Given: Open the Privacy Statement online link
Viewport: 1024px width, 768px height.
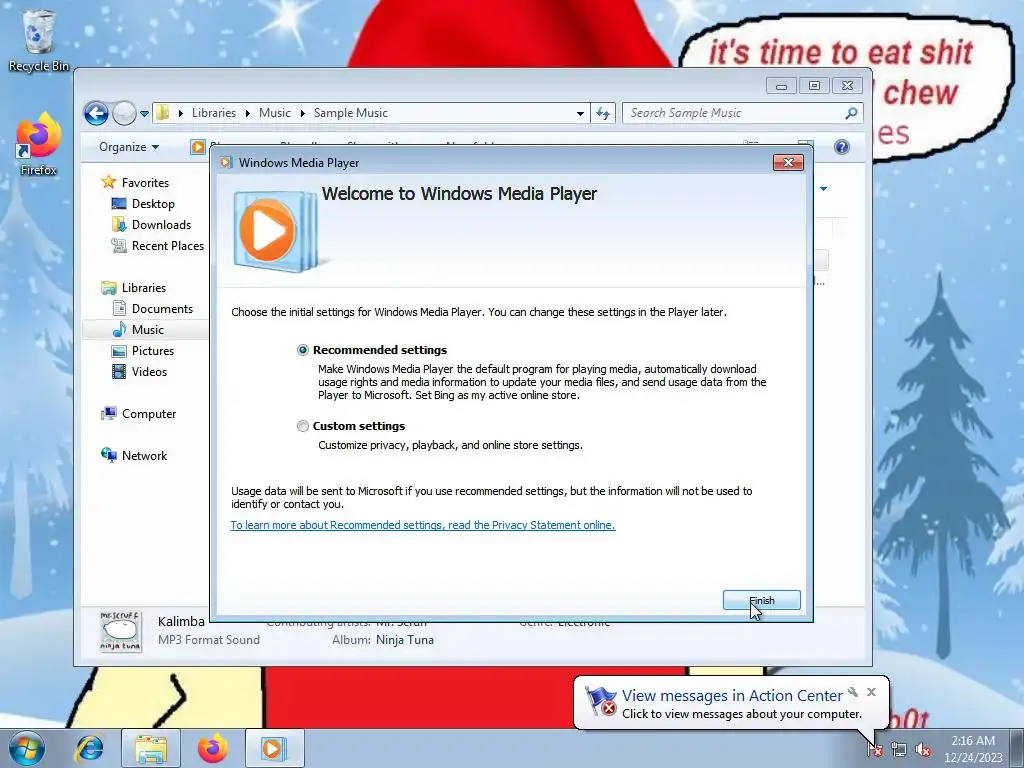Looking at the screenshot, I should (423, 525).
